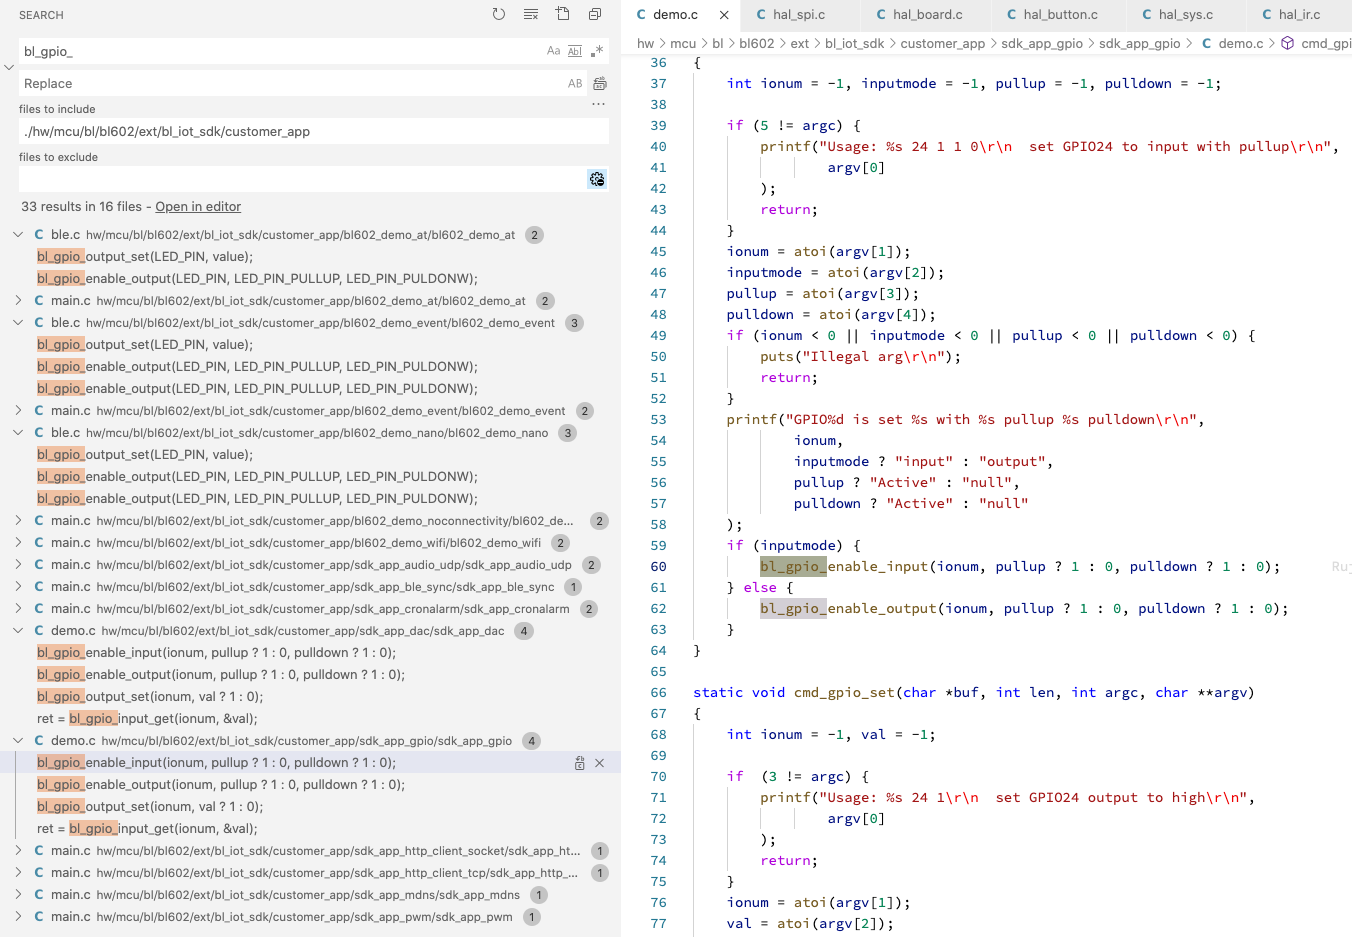This screenshot has width=1352, height=937.
Task: Switch to the hal_spi.c tab
Action: coord(798,15)
